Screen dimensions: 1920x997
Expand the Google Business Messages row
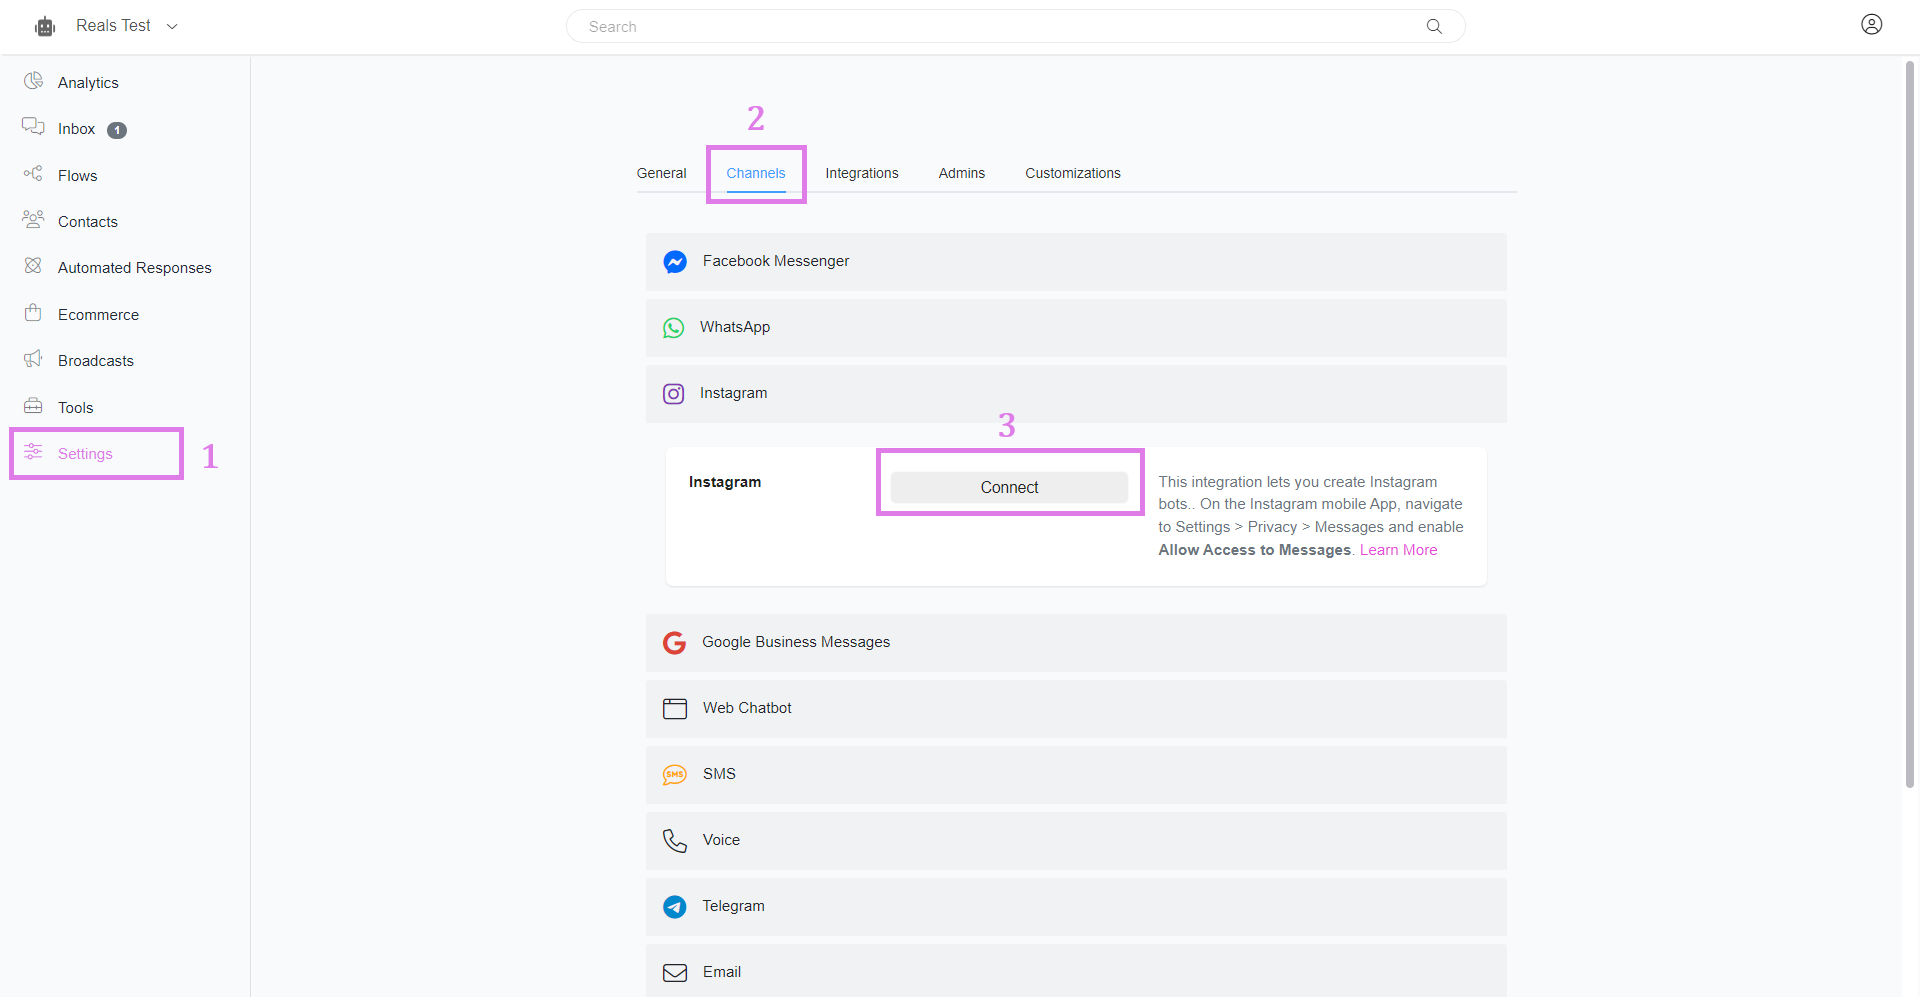click(1076, 643)
